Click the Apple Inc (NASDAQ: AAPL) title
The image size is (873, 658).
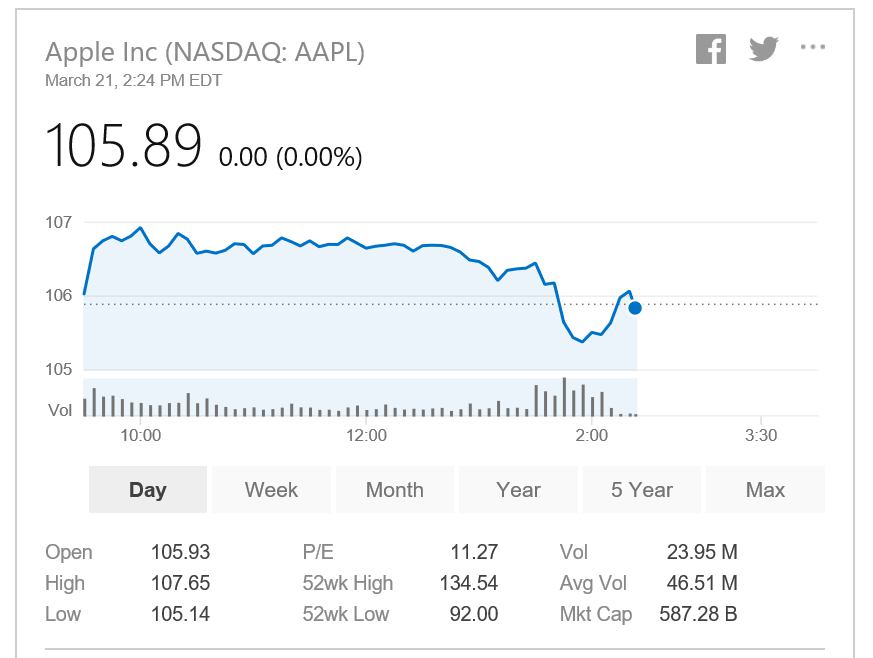tap(205, 52)
